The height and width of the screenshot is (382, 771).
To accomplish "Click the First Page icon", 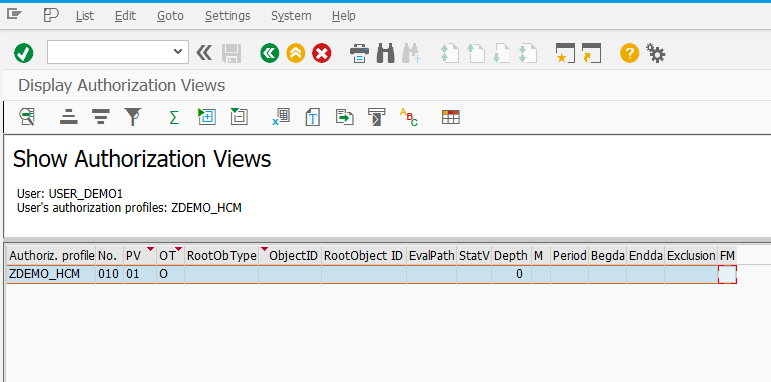I will tap(449, 53).
